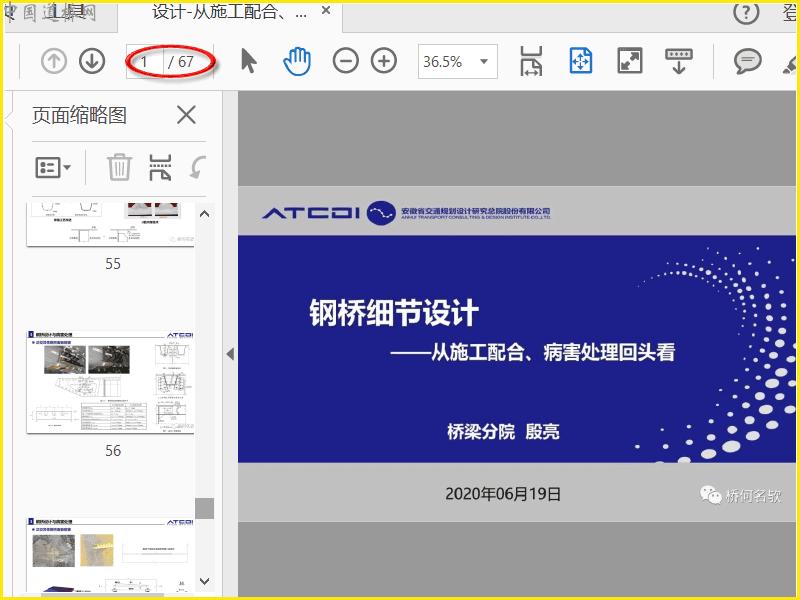Viewport: 800px width, 600px height.
Task: Open the comment bubble tool
Action: point(747,61)
